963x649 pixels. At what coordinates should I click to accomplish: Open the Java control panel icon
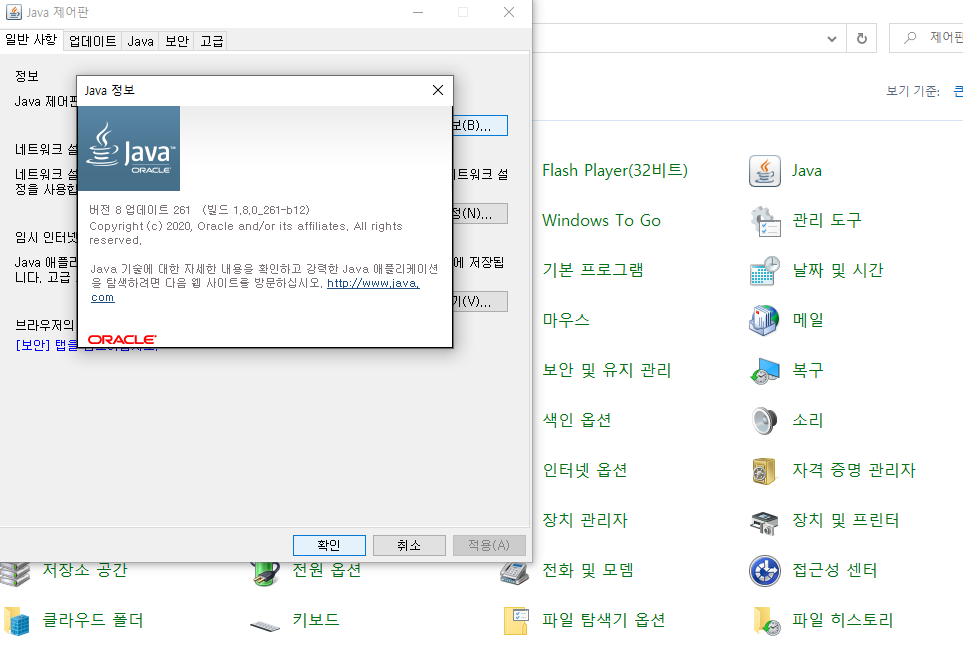click(x=765, y=171)
